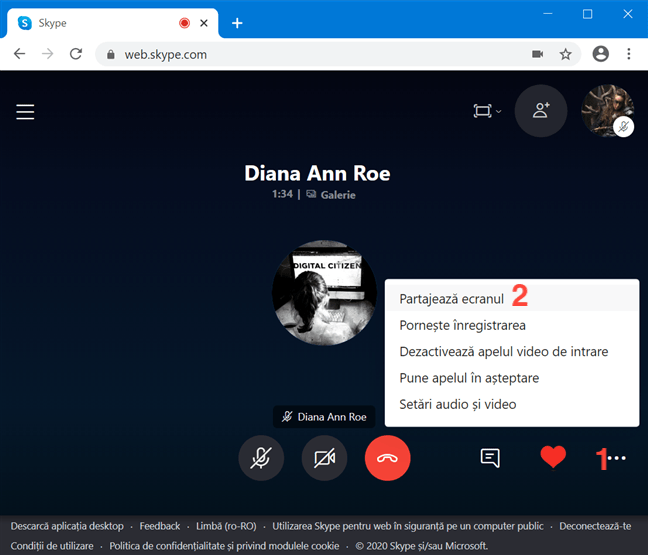Open the three-dots more options menu
The image size is (648, 555).
click(617, 458)
